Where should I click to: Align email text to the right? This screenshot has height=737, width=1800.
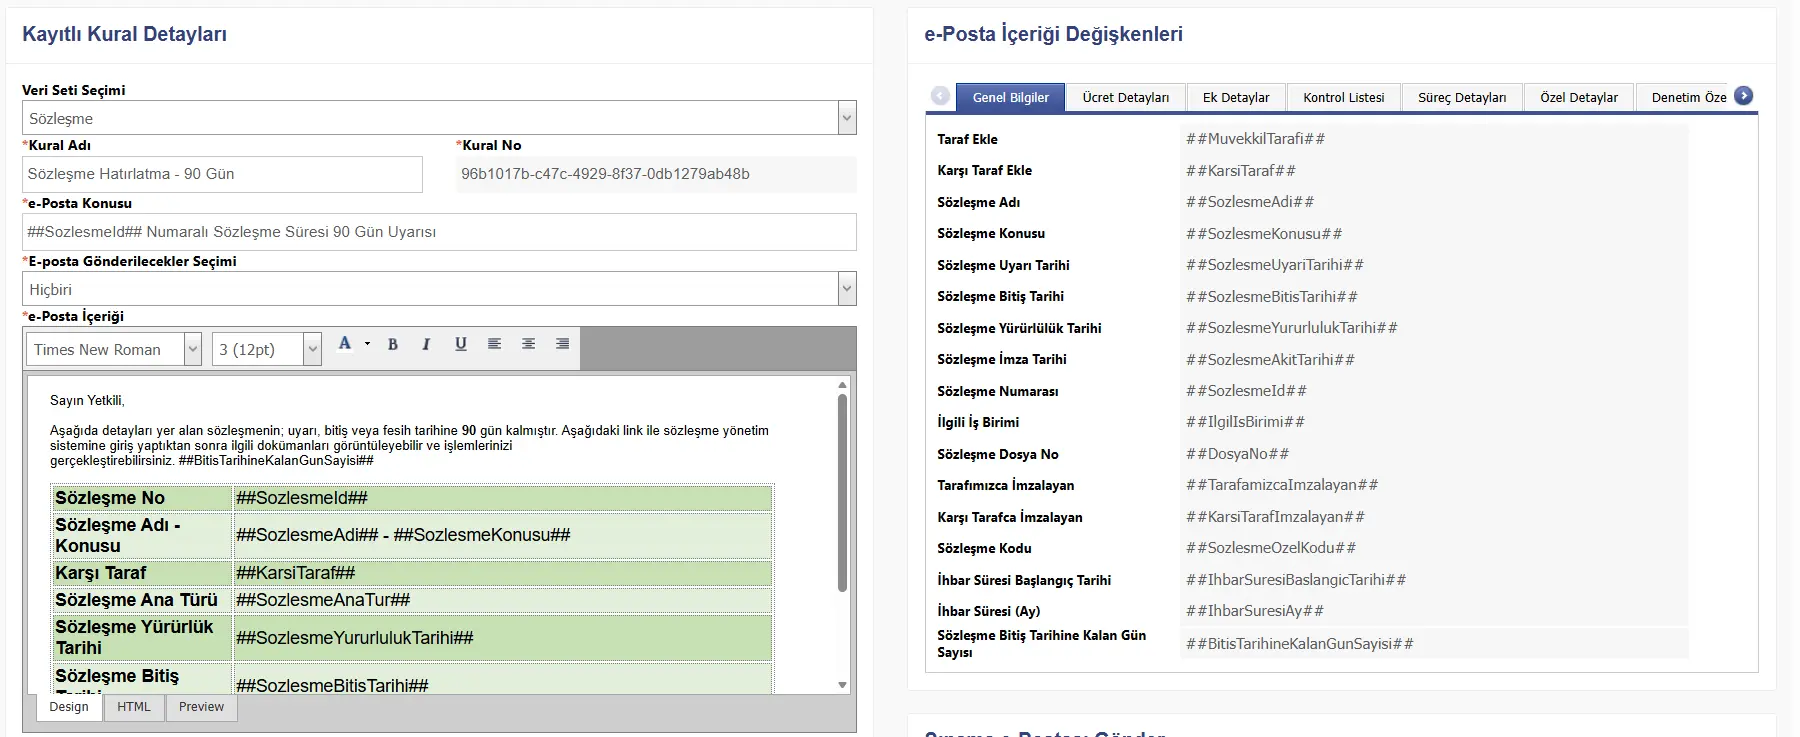tap(562, 344)
